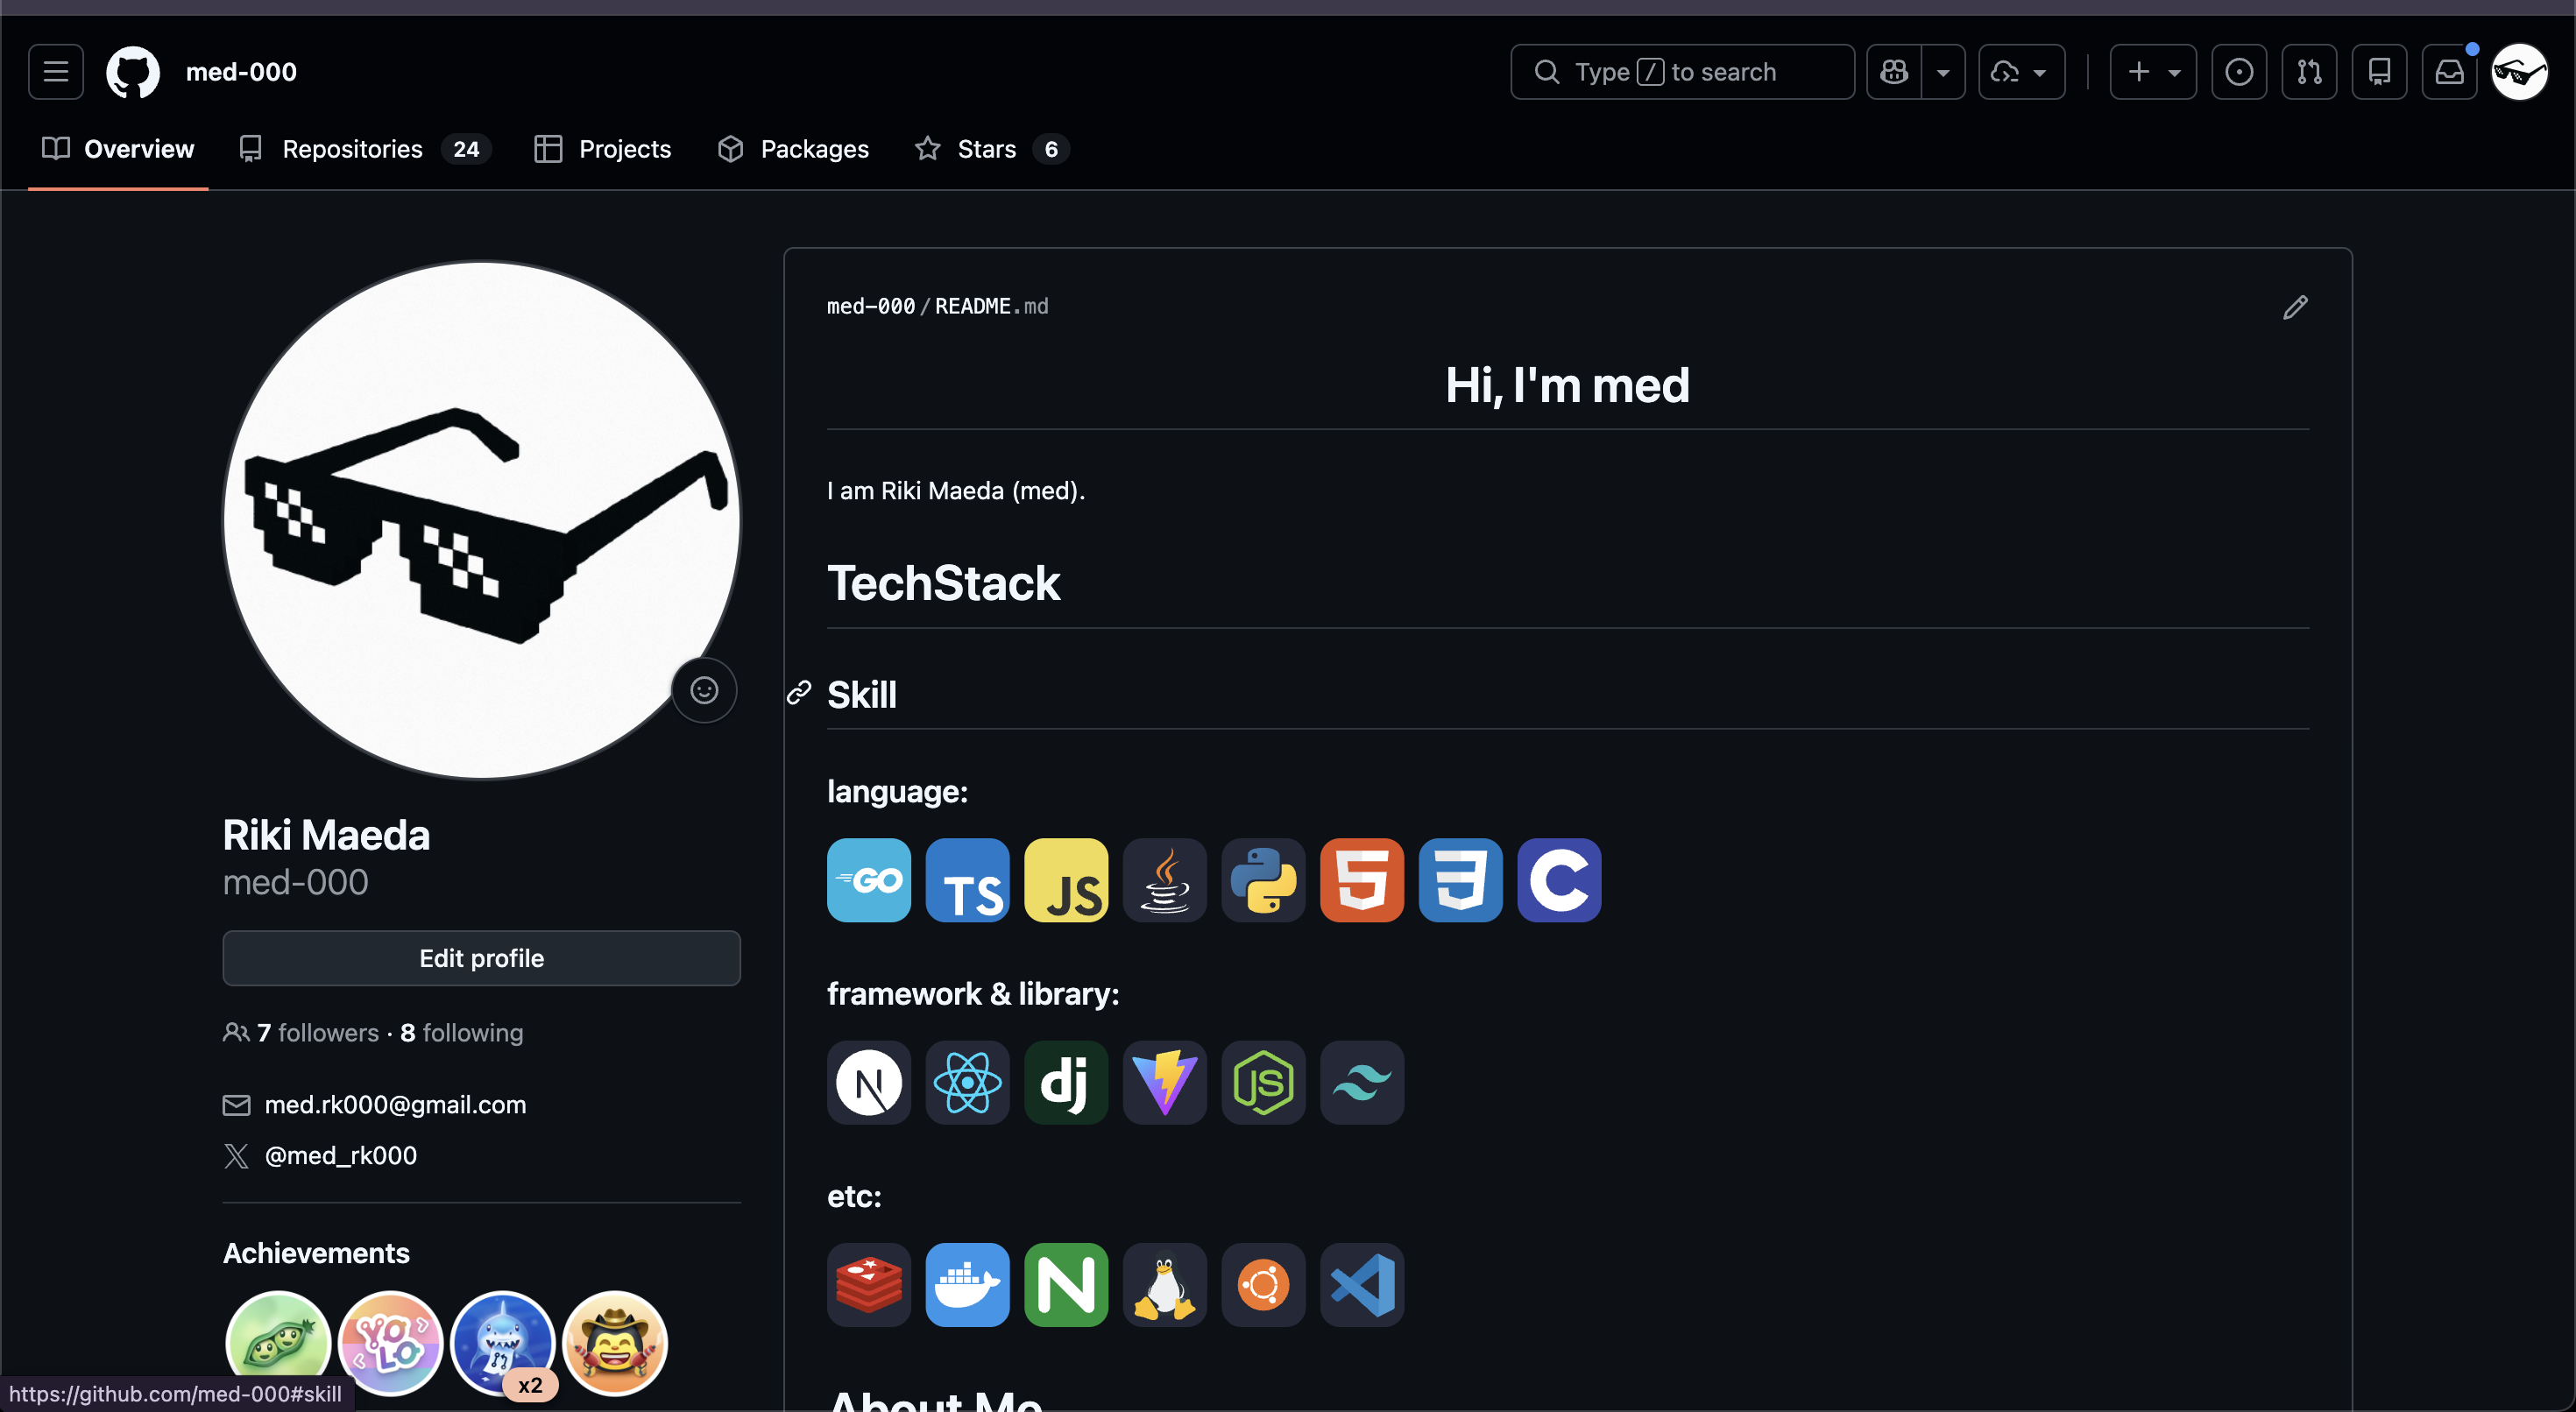Edit README using the pencil icon

coord(2295,307)
